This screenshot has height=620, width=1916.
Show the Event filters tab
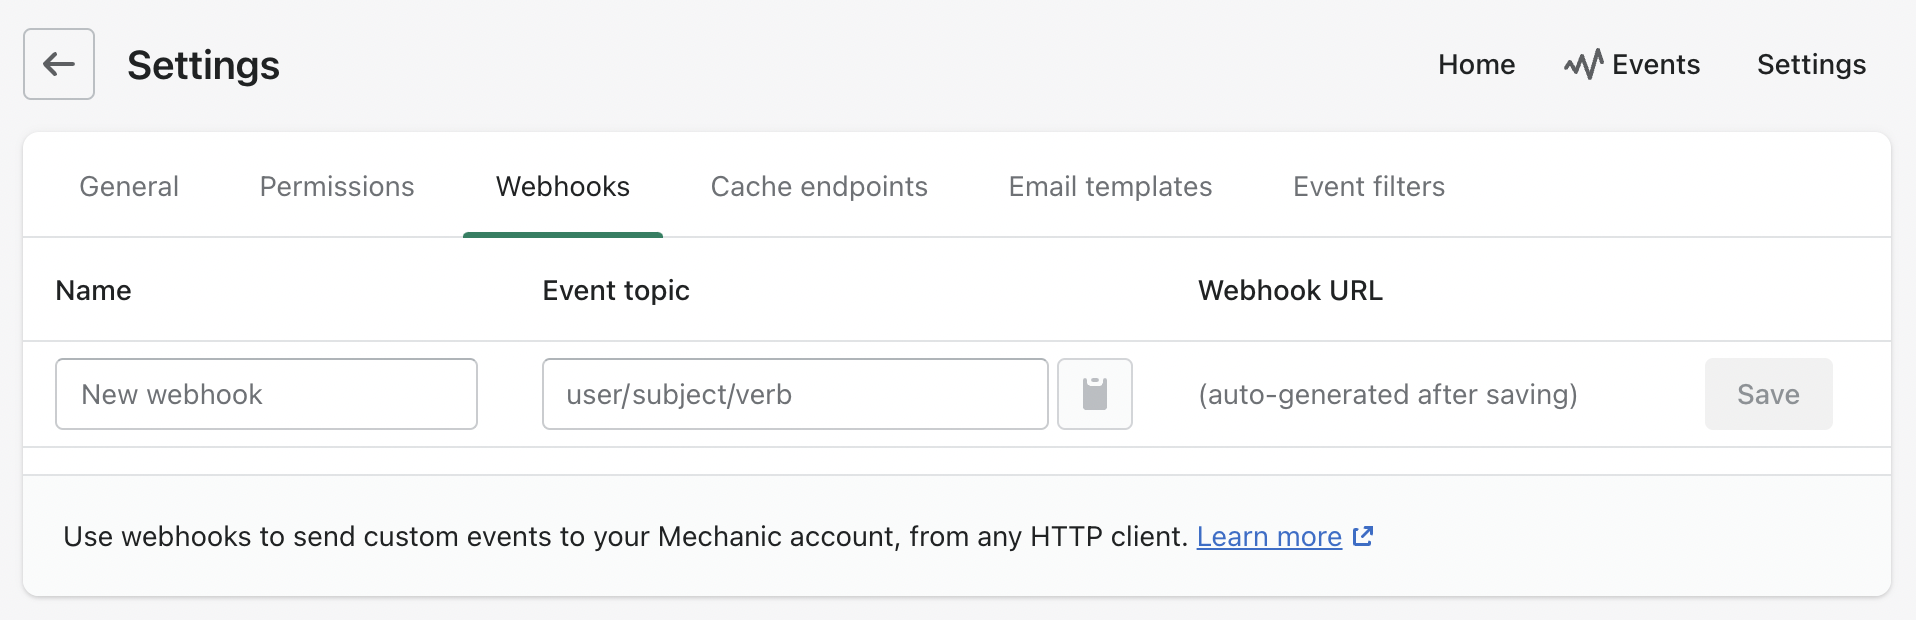point(1369,187)
